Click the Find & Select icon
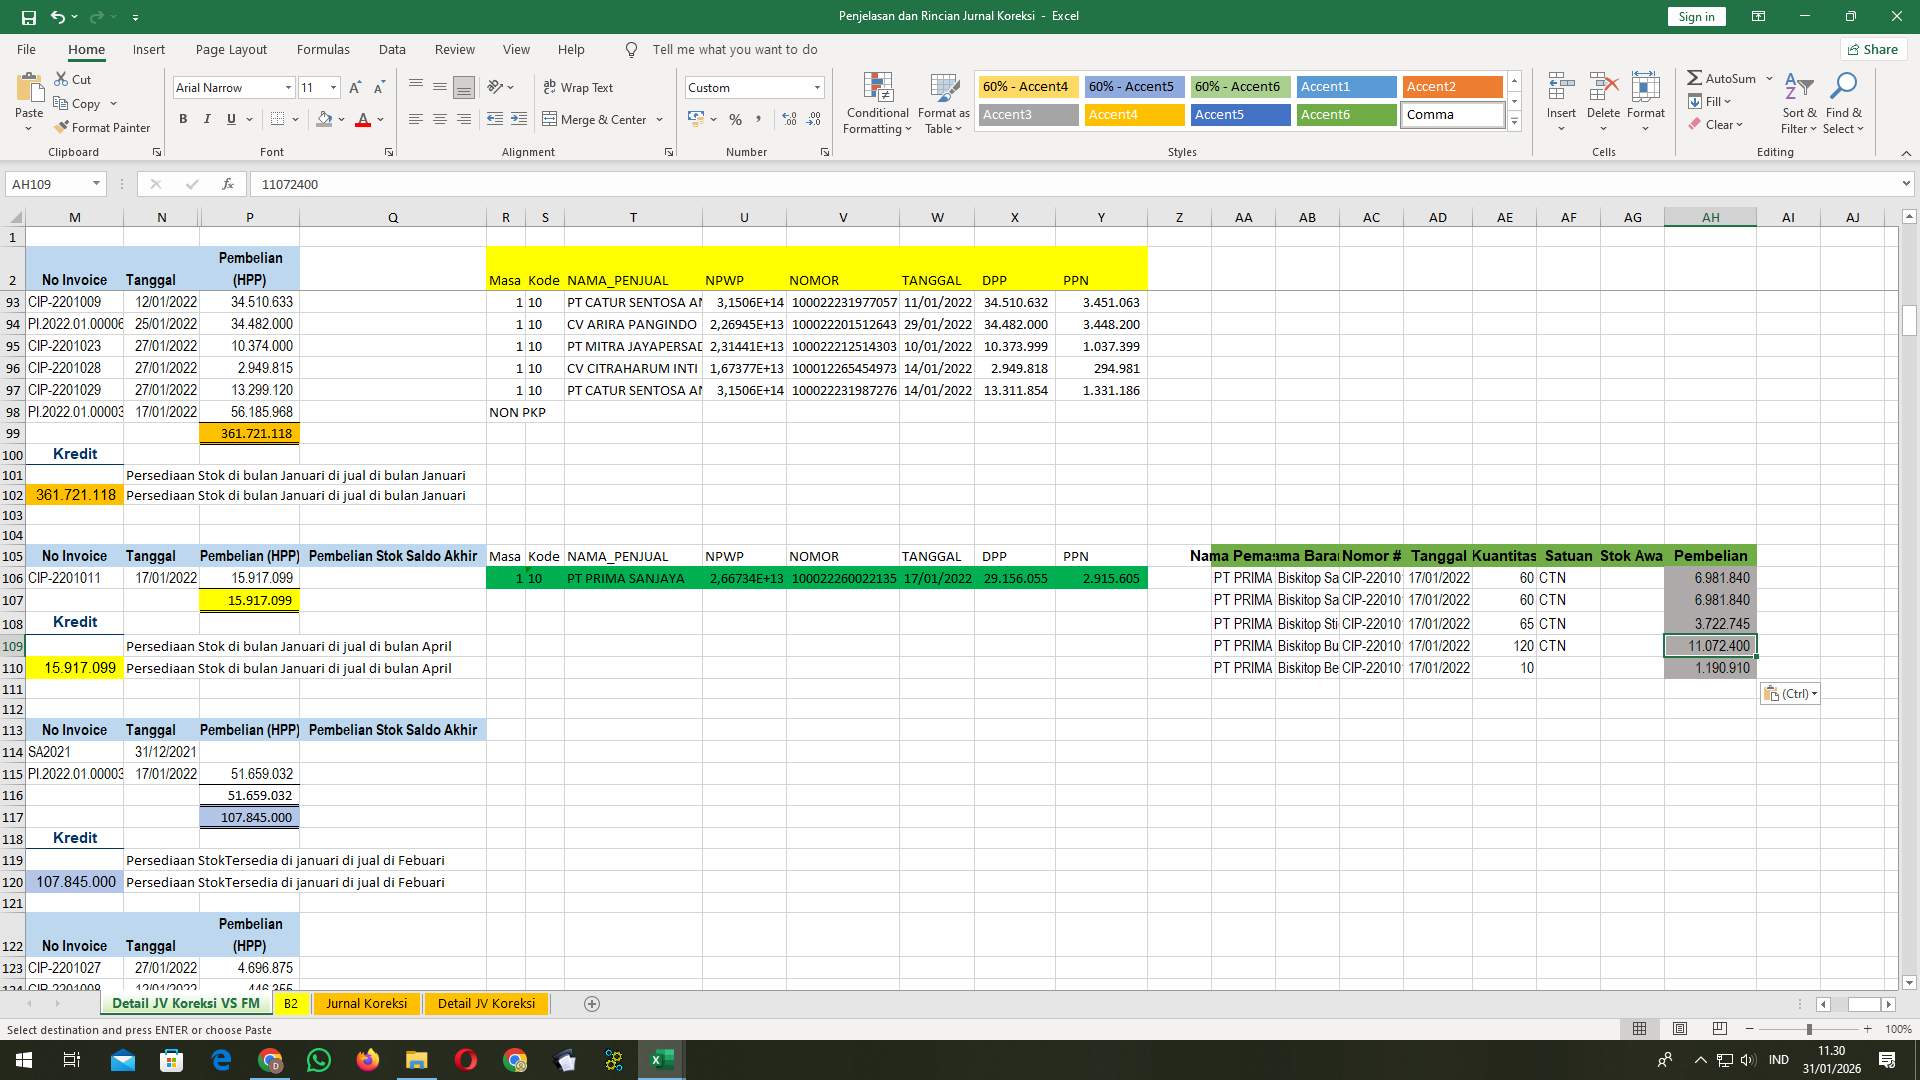 1843,103
